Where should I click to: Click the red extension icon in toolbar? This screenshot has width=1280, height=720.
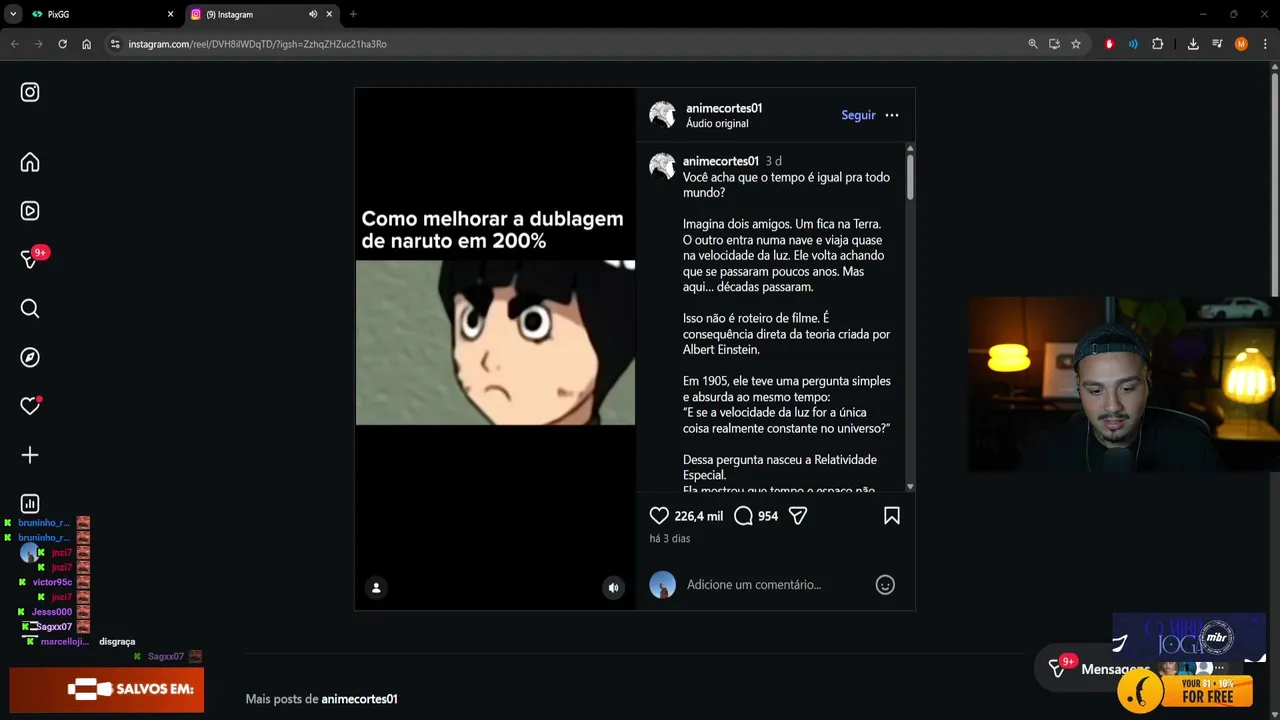coord(1109,44)
